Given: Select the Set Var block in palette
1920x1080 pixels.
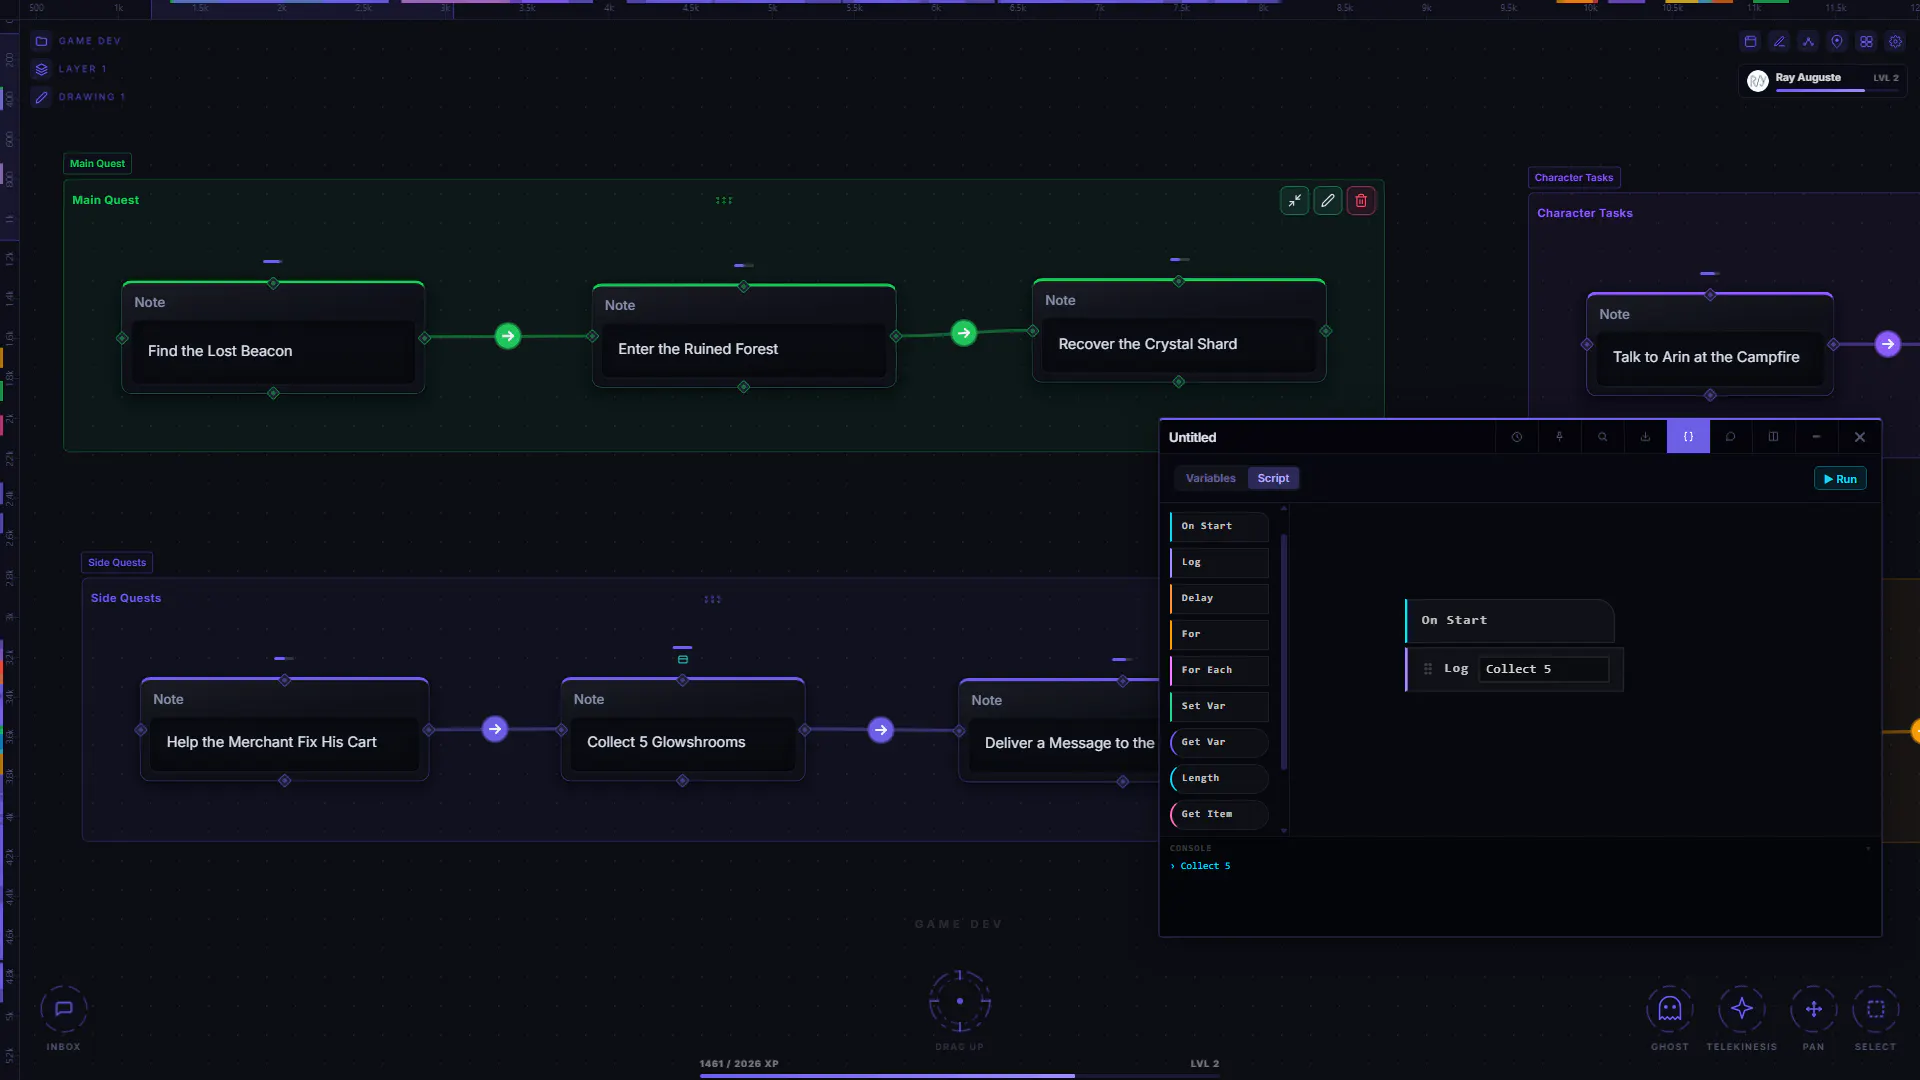Looking at the screenshot, I should pos(1219,706).
